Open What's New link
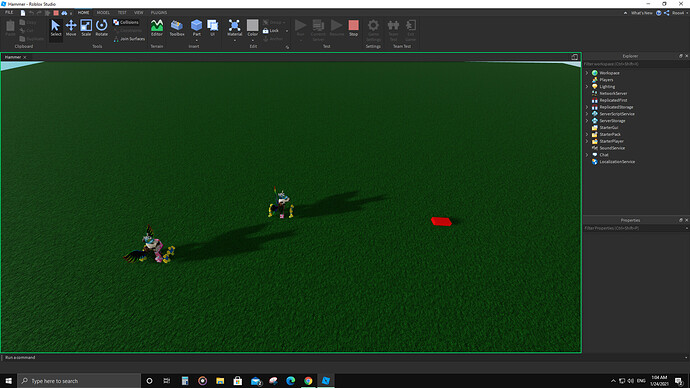 (642, 13)
